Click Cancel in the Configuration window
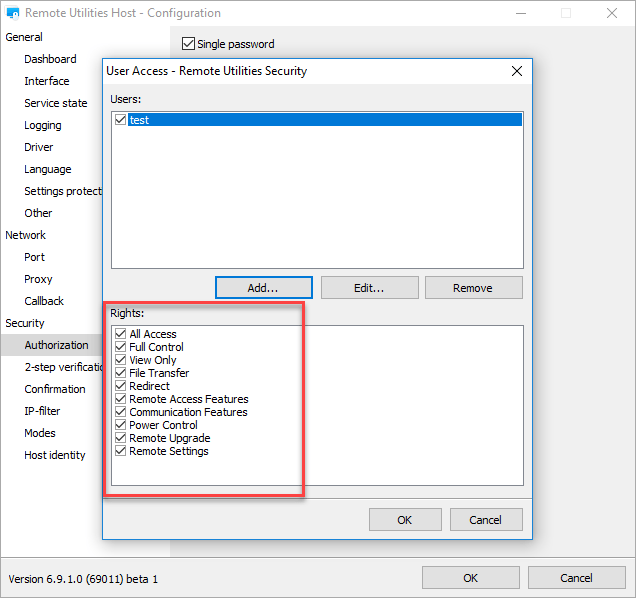 576,578
